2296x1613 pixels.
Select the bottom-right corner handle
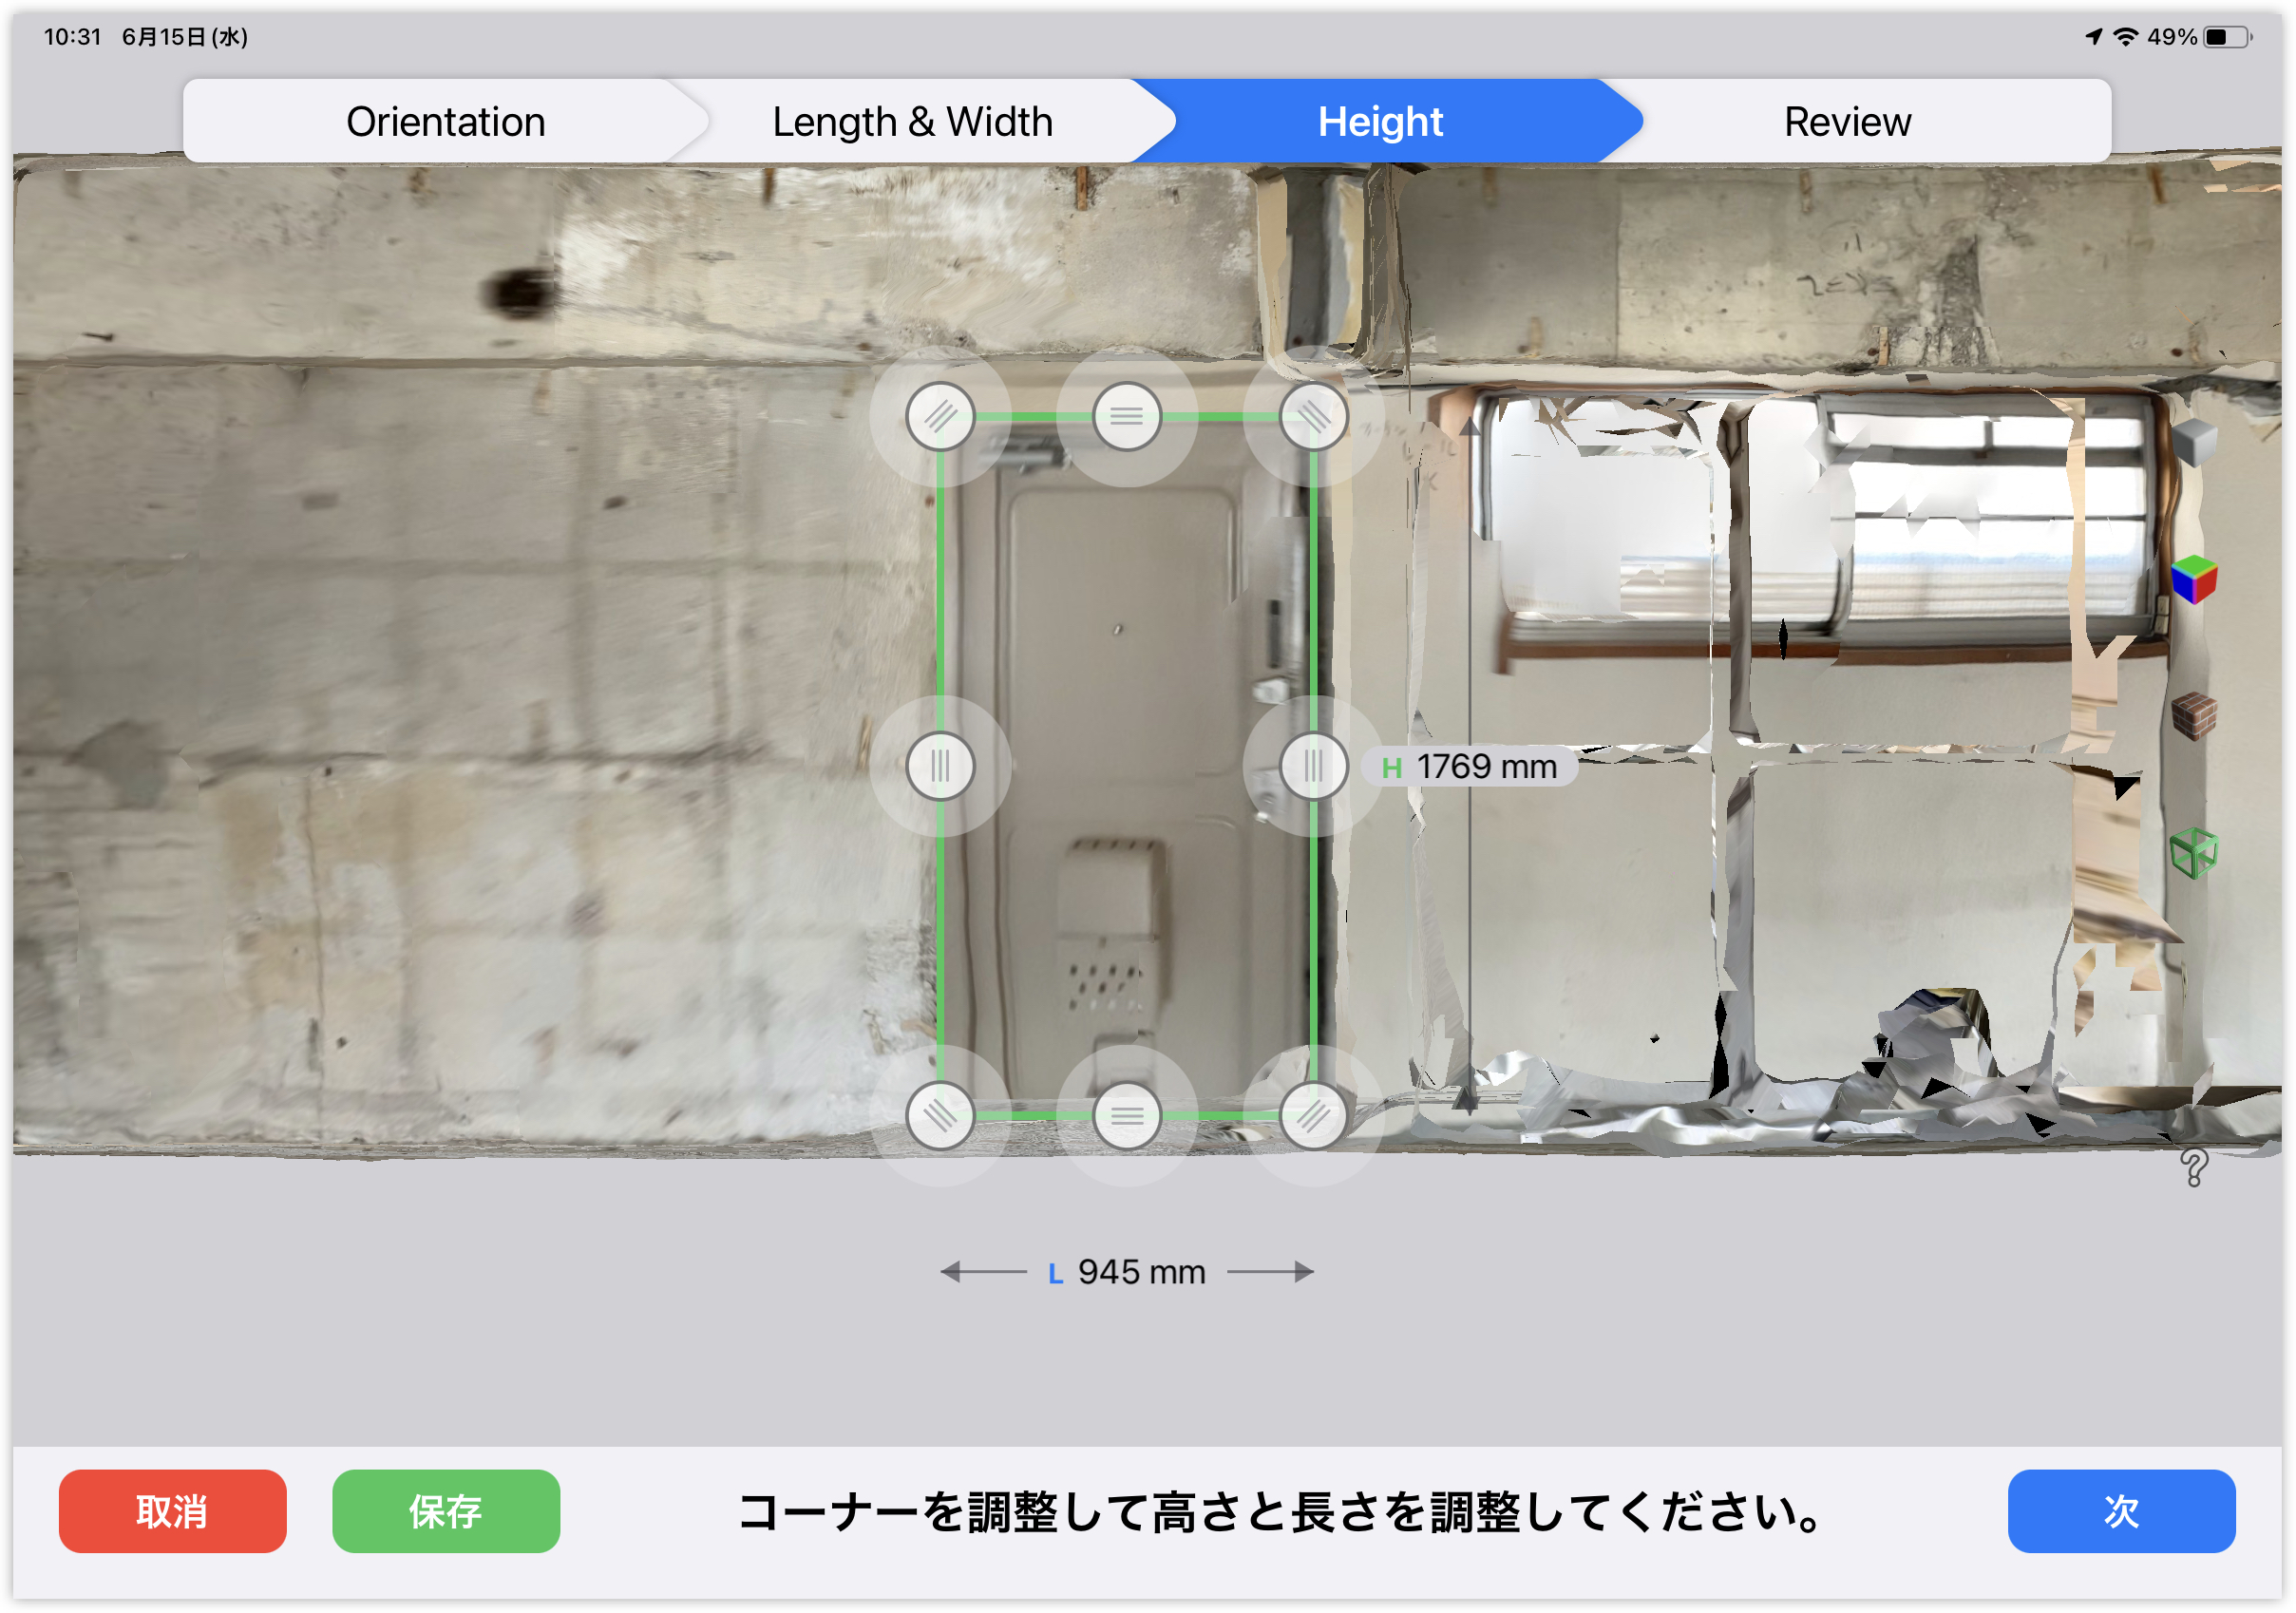point(1314,1115)
